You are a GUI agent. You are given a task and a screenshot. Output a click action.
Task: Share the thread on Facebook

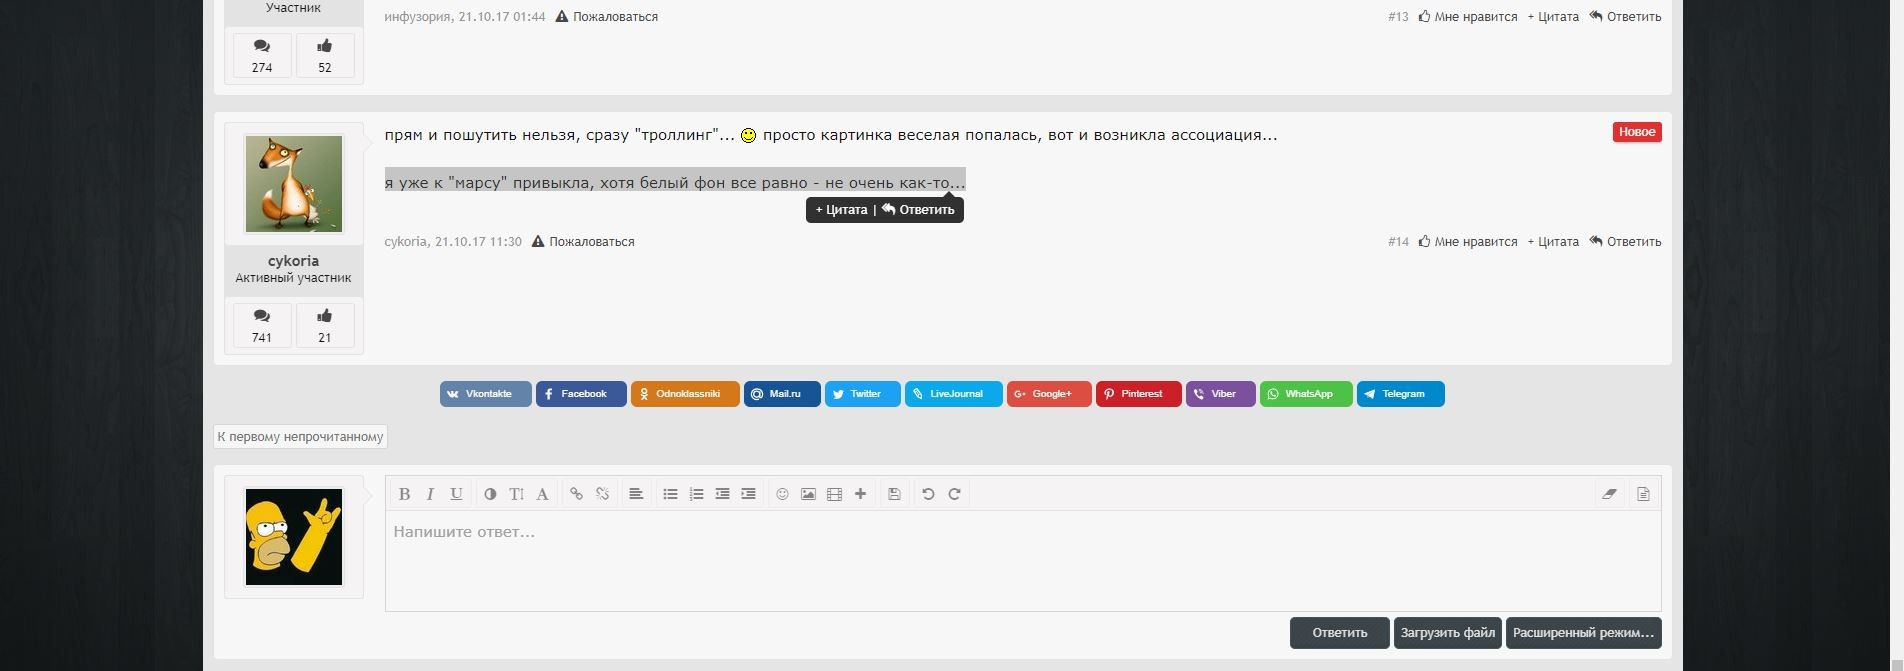point(581,394)
